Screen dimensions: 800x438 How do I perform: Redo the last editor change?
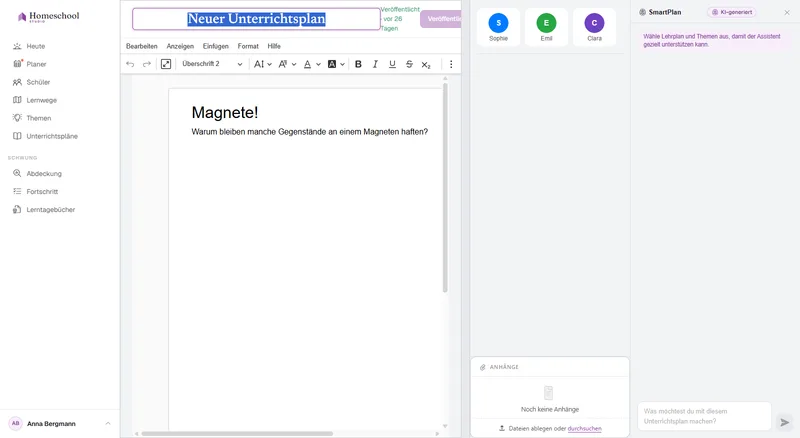(x=146, y=64)
